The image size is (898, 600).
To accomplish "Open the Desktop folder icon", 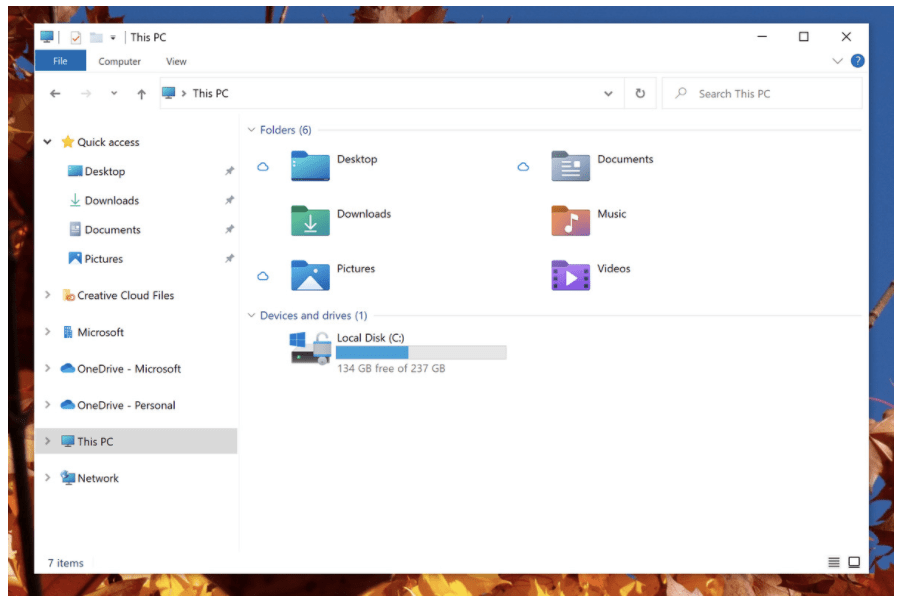I will click(310, 166).
